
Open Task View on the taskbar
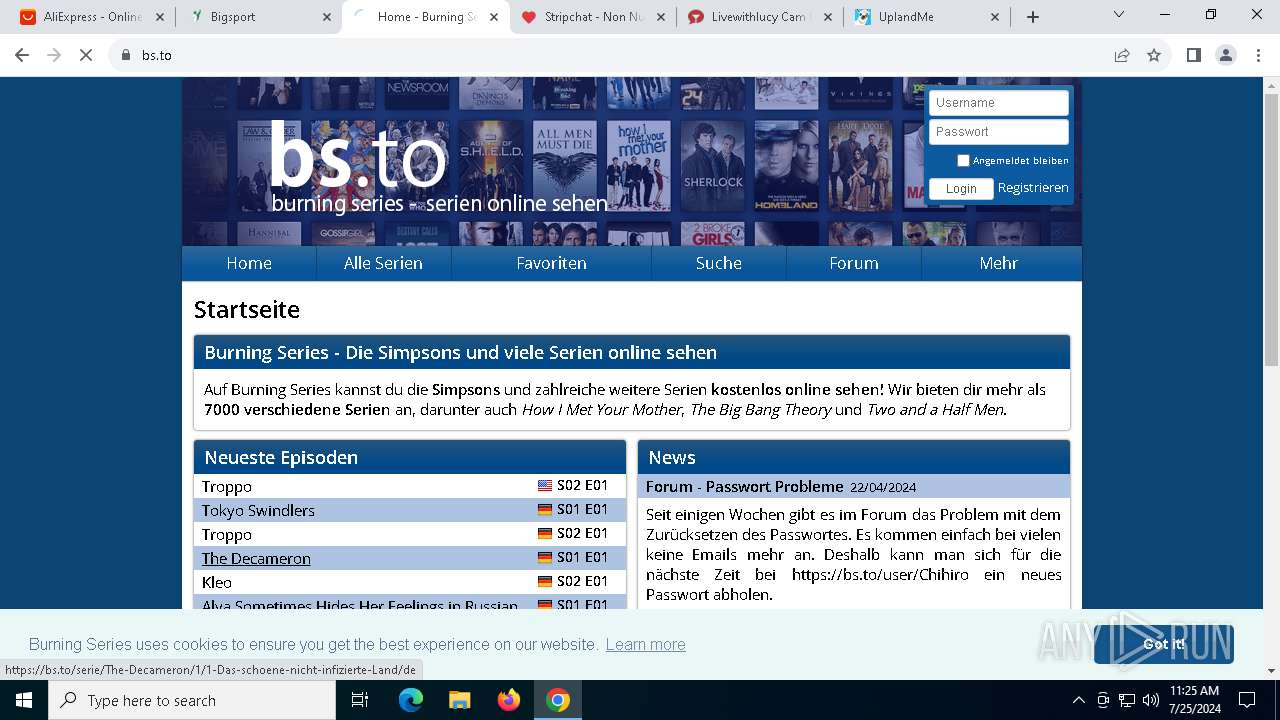click(360, 700)
